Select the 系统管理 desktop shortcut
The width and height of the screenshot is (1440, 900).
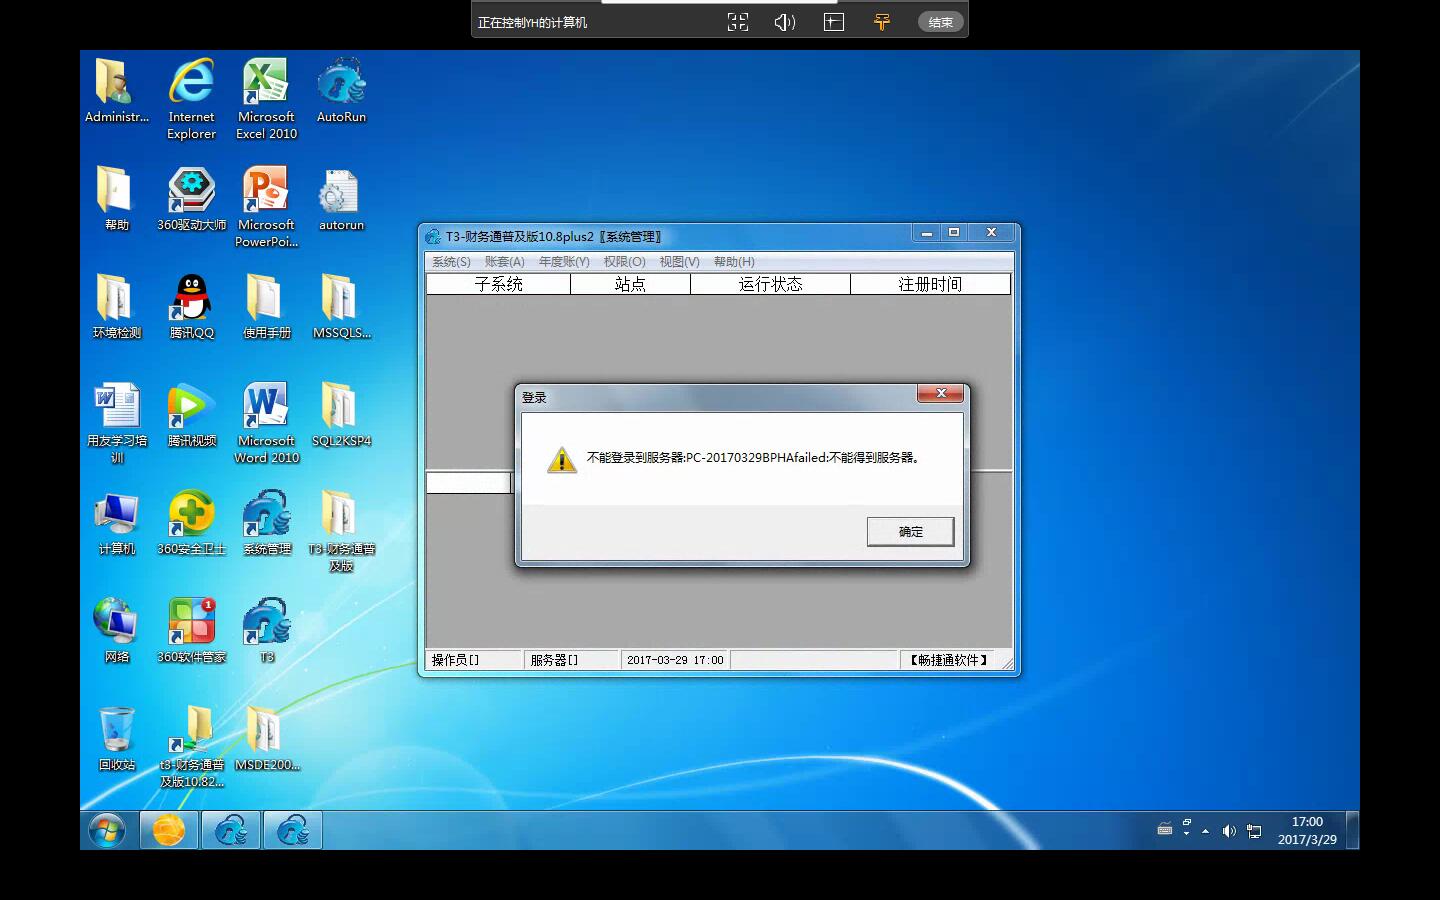pyautogui.click(x=266, y=523)
